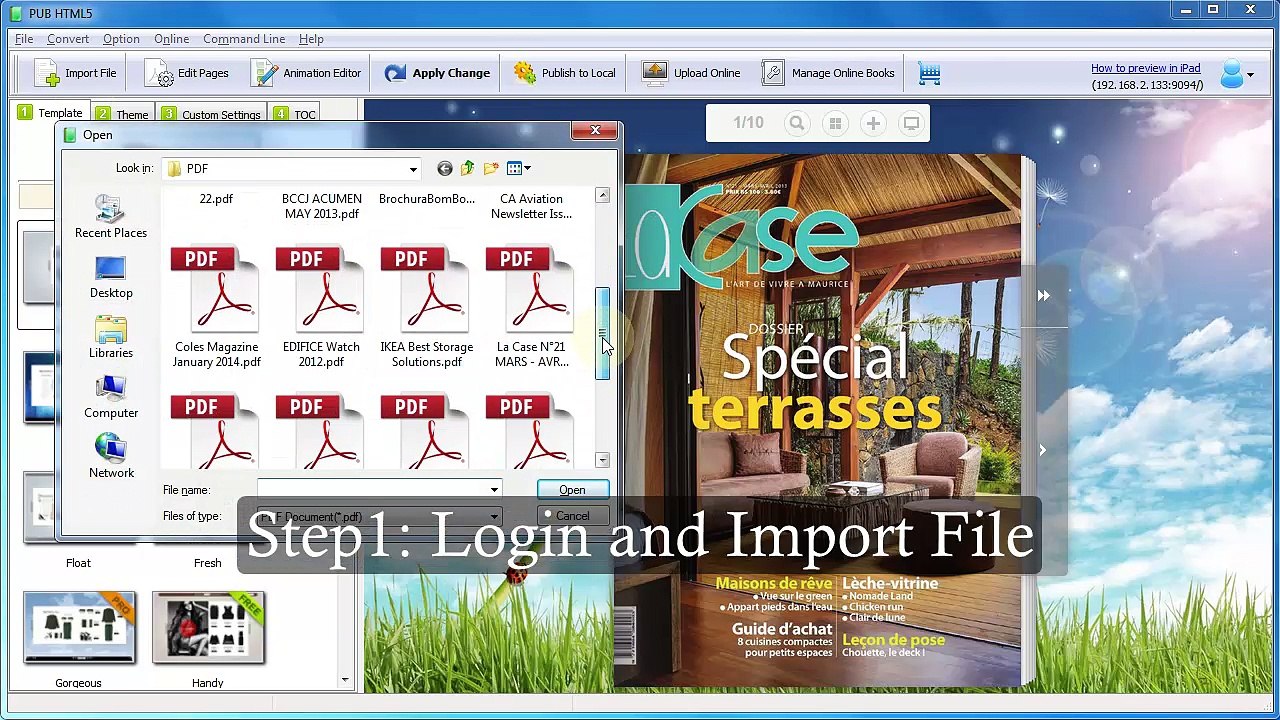
Task: Go up one folder level
Action: point(467,168)
